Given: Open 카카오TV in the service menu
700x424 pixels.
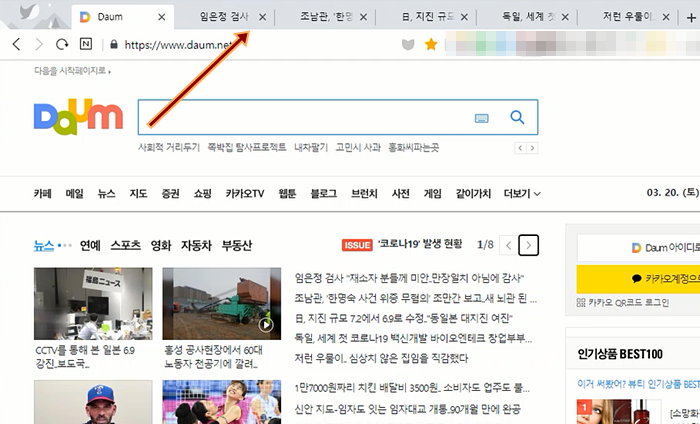Looking at the screenshot, I should (x=245, y=193).
